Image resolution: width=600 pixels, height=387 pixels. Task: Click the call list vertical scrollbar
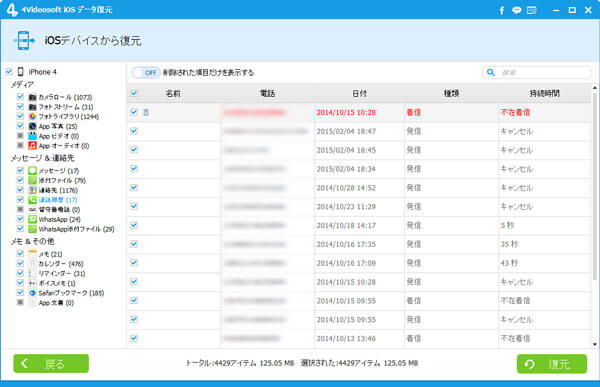pyautogui.click(x=595, y=186)
